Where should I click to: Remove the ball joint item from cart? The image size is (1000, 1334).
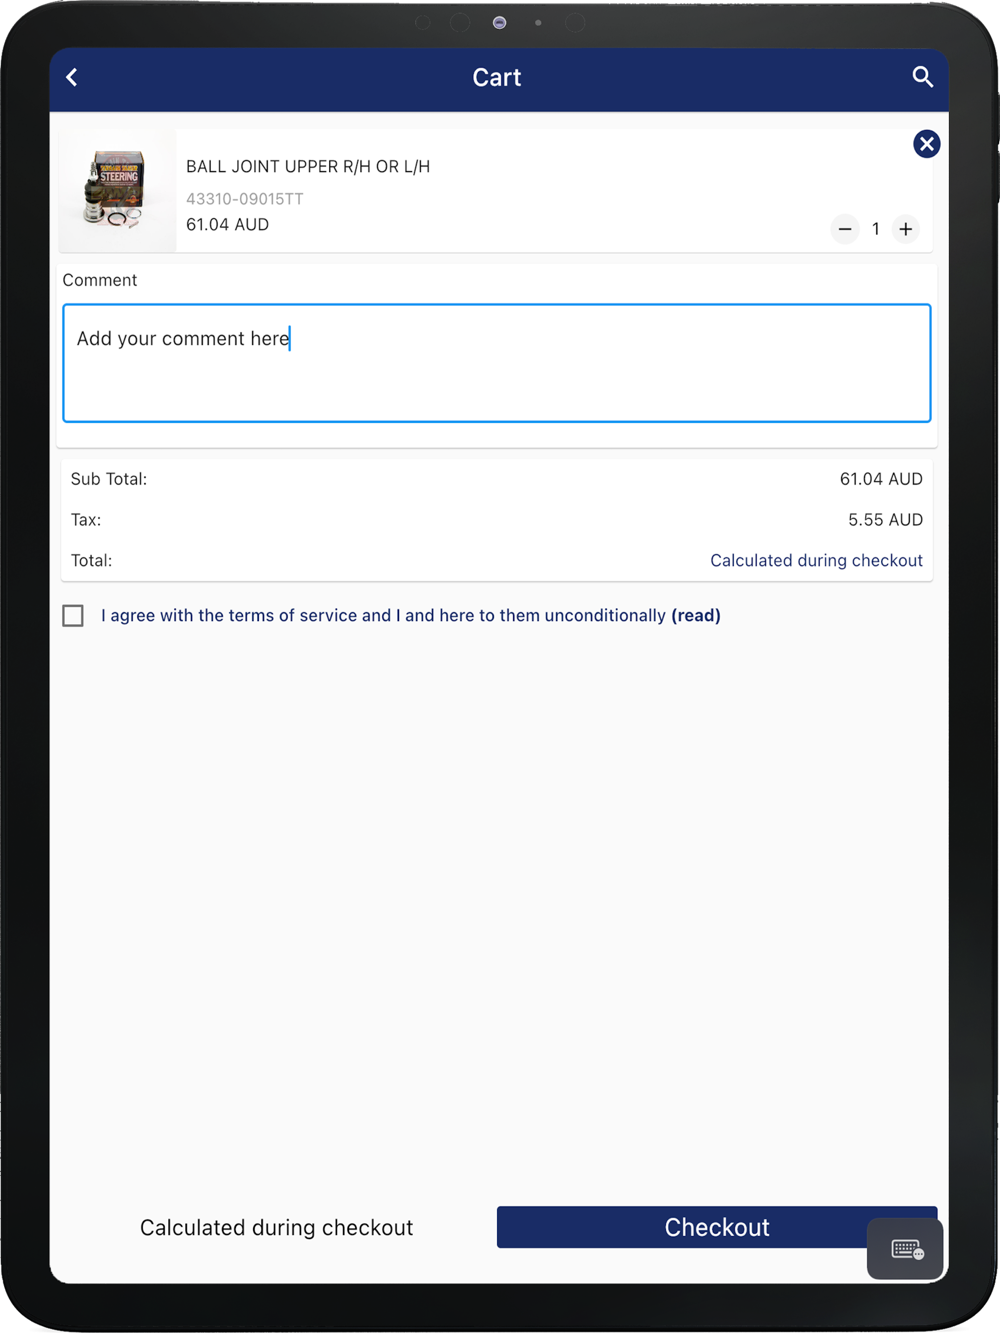click(927, 144)
